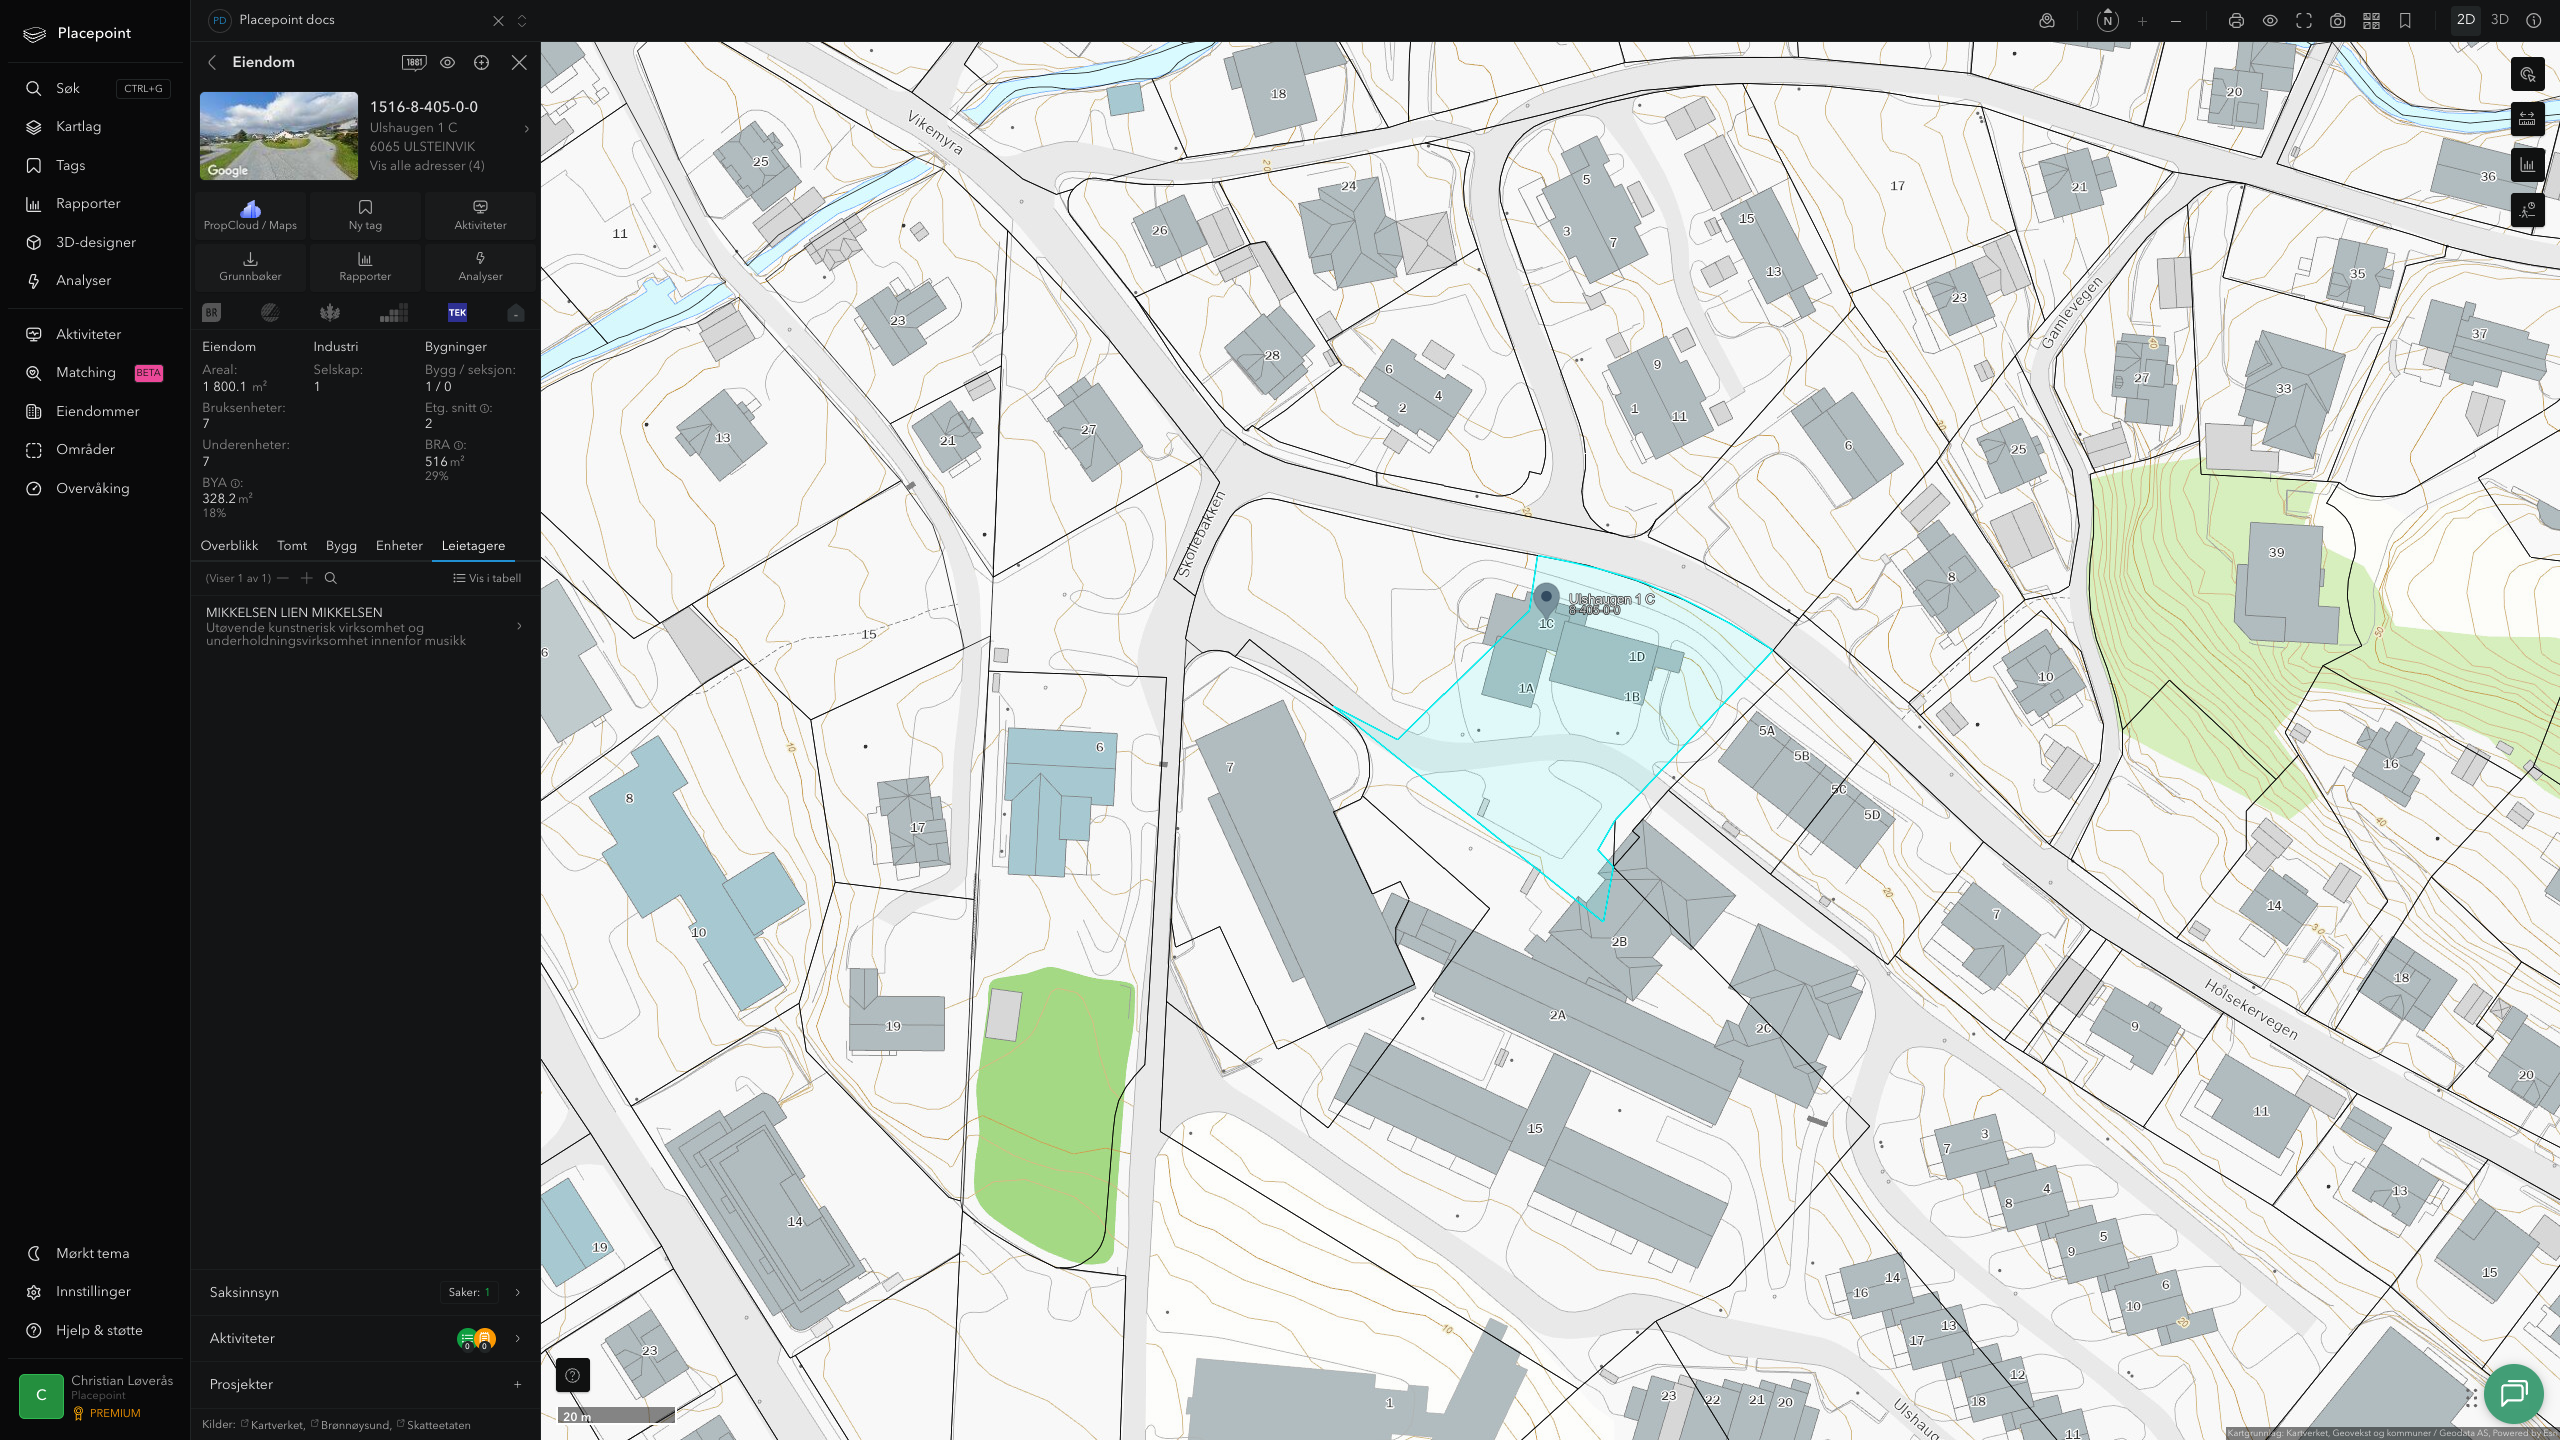Take a map screenshot with camera icon
This screenshot has width=2560, height=1440.
coord(2337,21)
